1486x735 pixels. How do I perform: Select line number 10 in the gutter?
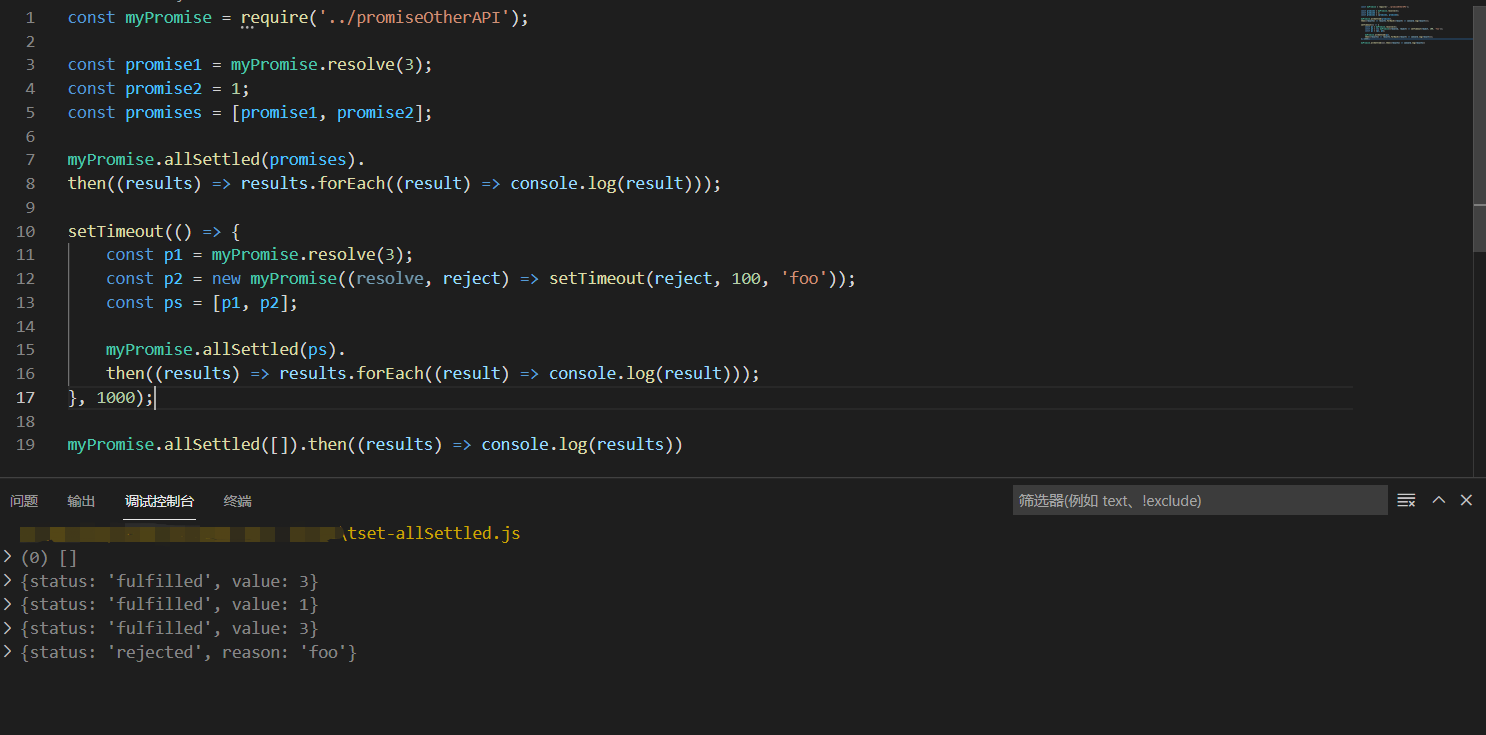point(26,231)
